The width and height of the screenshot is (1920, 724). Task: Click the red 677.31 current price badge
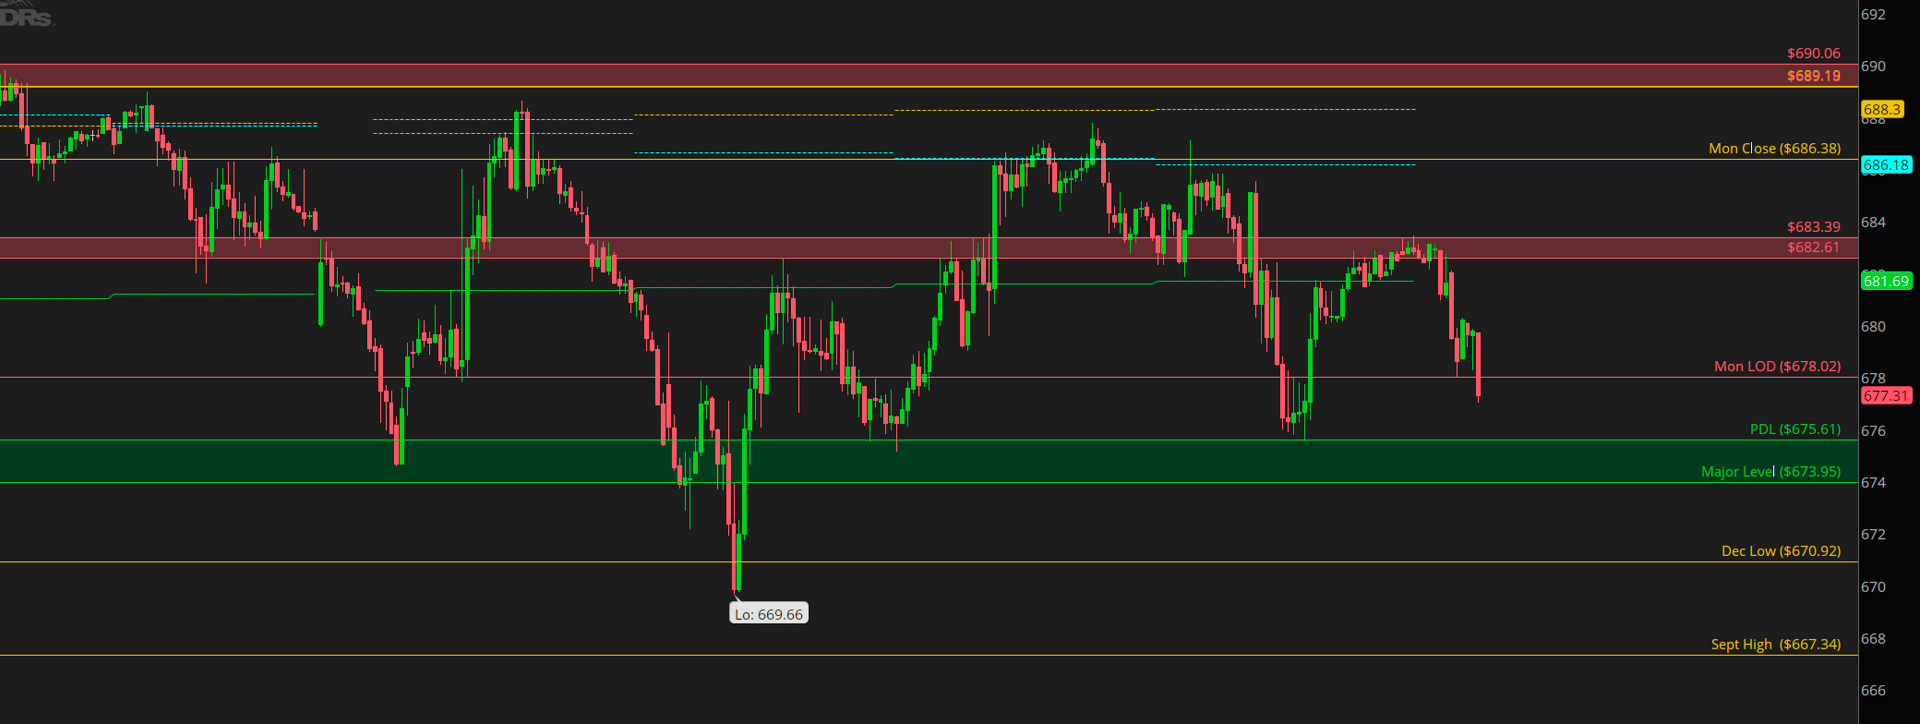pyautogui.click(x=1886, y=396)
